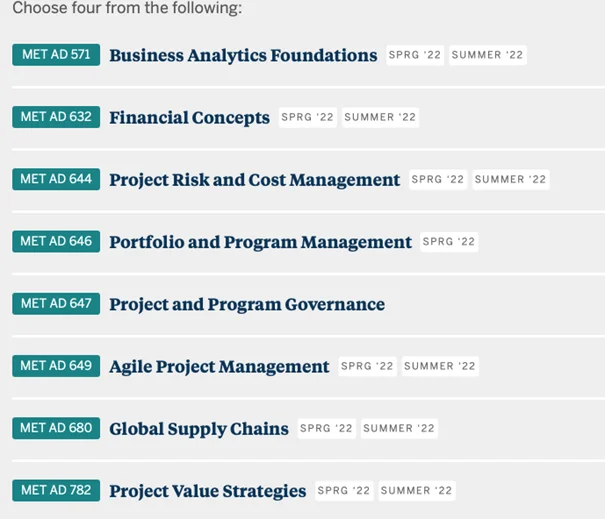Image resolution: width=605 pixels, height=519 pixels.
Task: Click the MET AD 647 badge
Action: tap(56, 303)
